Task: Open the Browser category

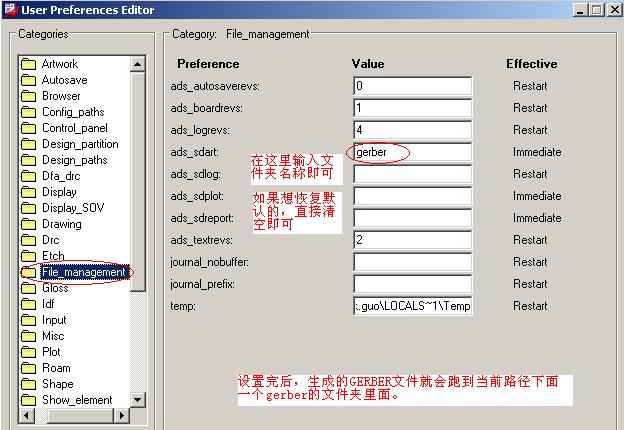Action: point(61,96)
